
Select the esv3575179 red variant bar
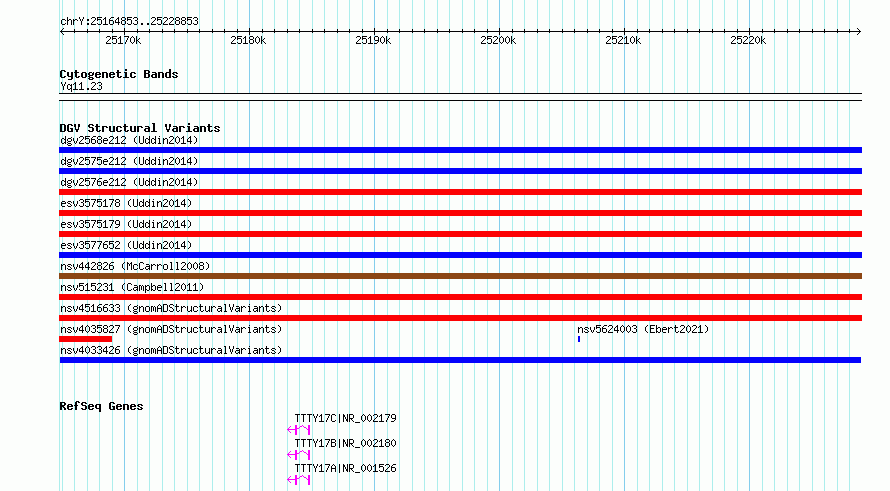point(460,234)
